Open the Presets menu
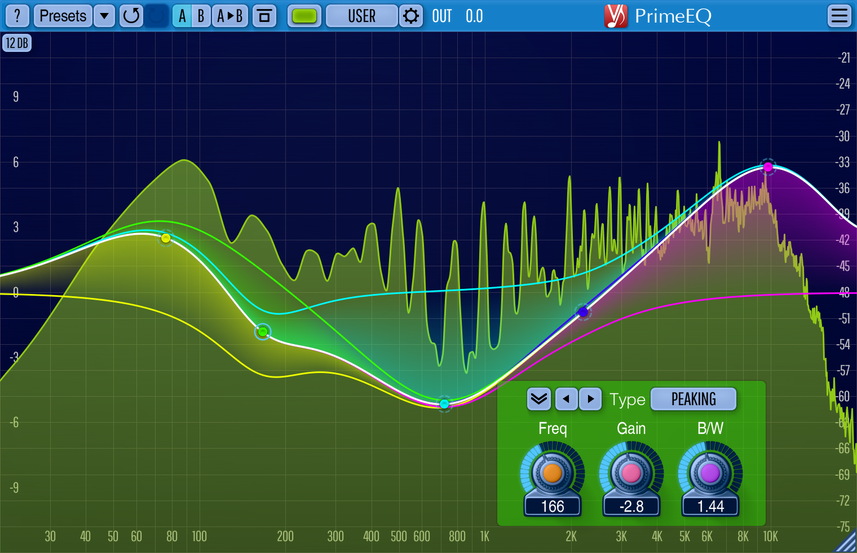This screenshot has height=553, width=857. [x=62, y=16]
